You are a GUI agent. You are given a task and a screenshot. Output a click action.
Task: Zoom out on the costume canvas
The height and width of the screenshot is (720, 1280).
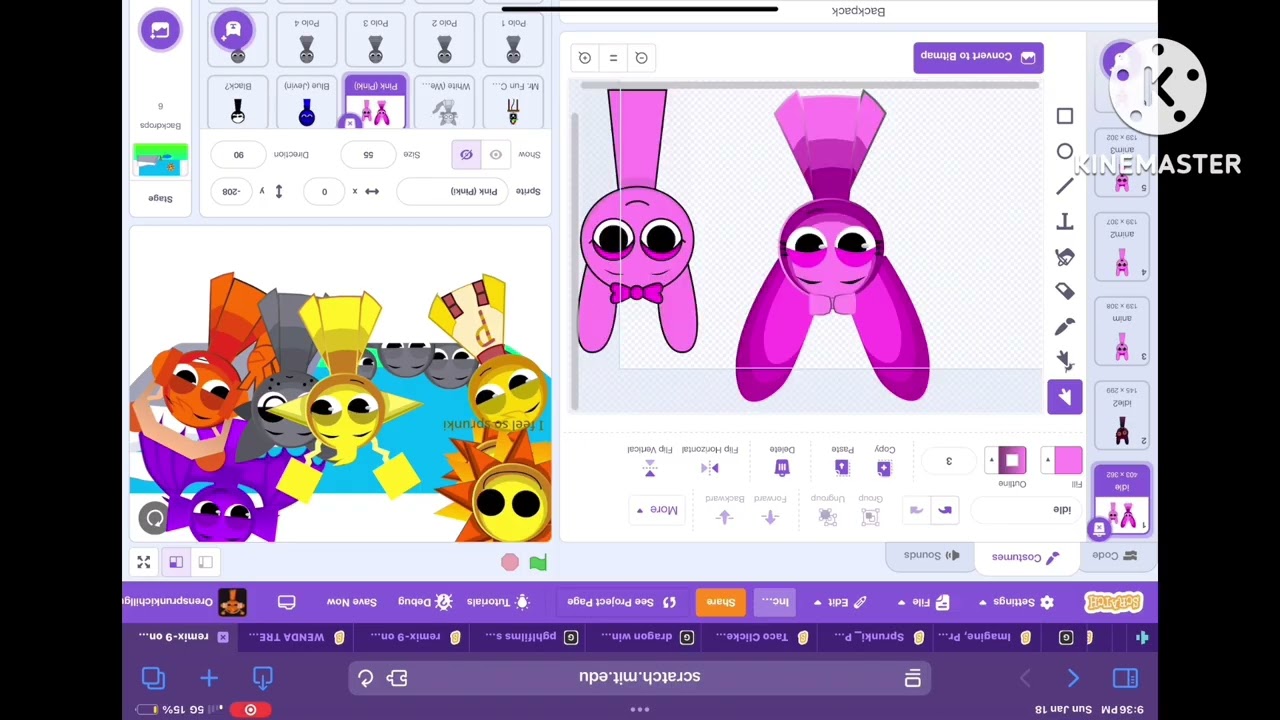[642, 58]
